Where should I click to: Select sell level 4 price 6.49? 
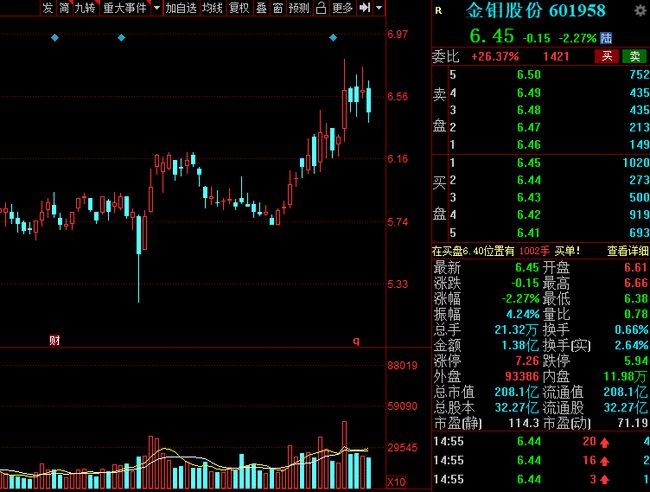tap(529, 92)
